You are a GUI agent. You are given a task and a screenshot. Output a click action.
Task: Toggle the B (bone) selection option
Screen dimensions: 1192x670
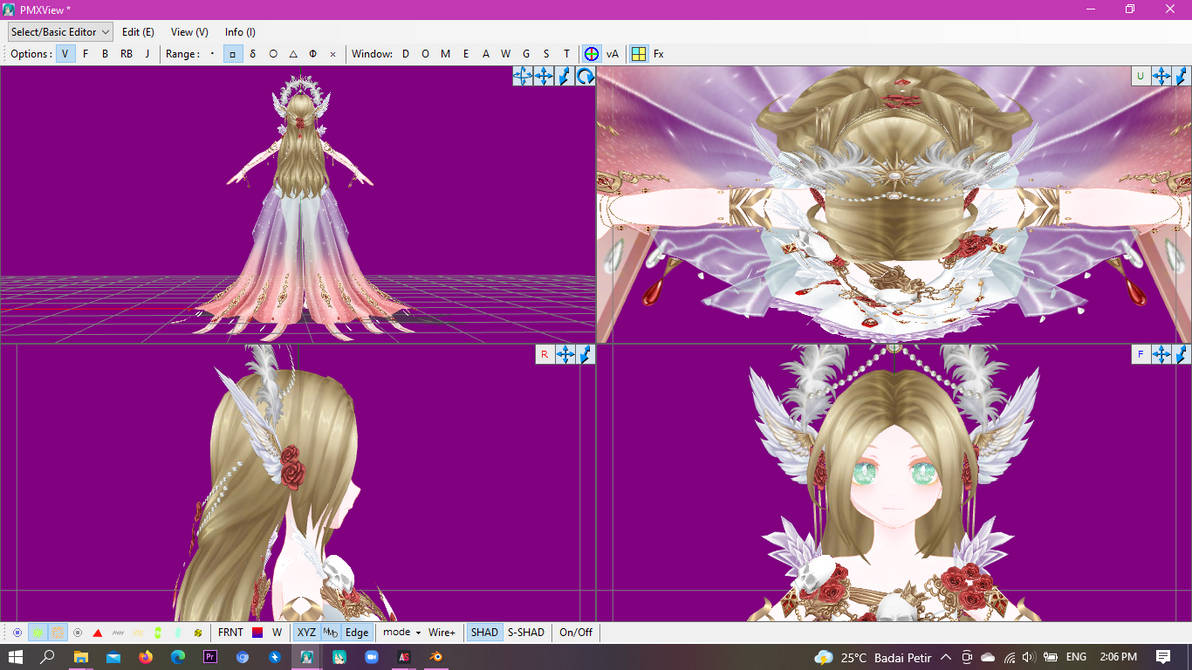[x=105, y=54]
